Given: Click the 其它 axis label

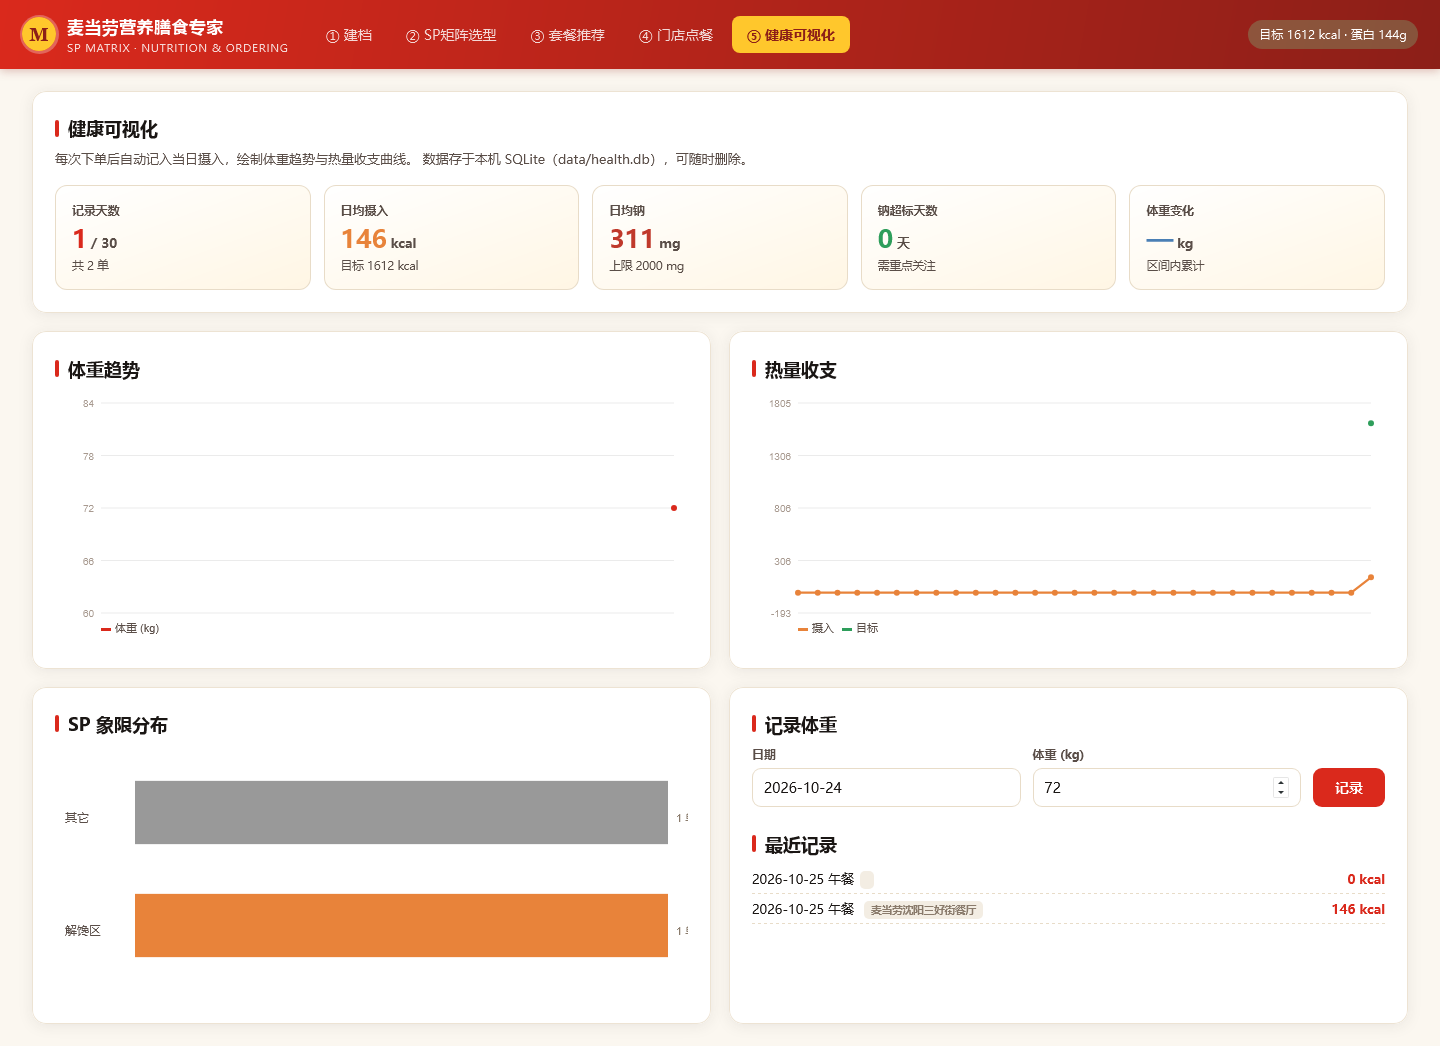Looking at the screenshot, I should (x=77, y=818).
